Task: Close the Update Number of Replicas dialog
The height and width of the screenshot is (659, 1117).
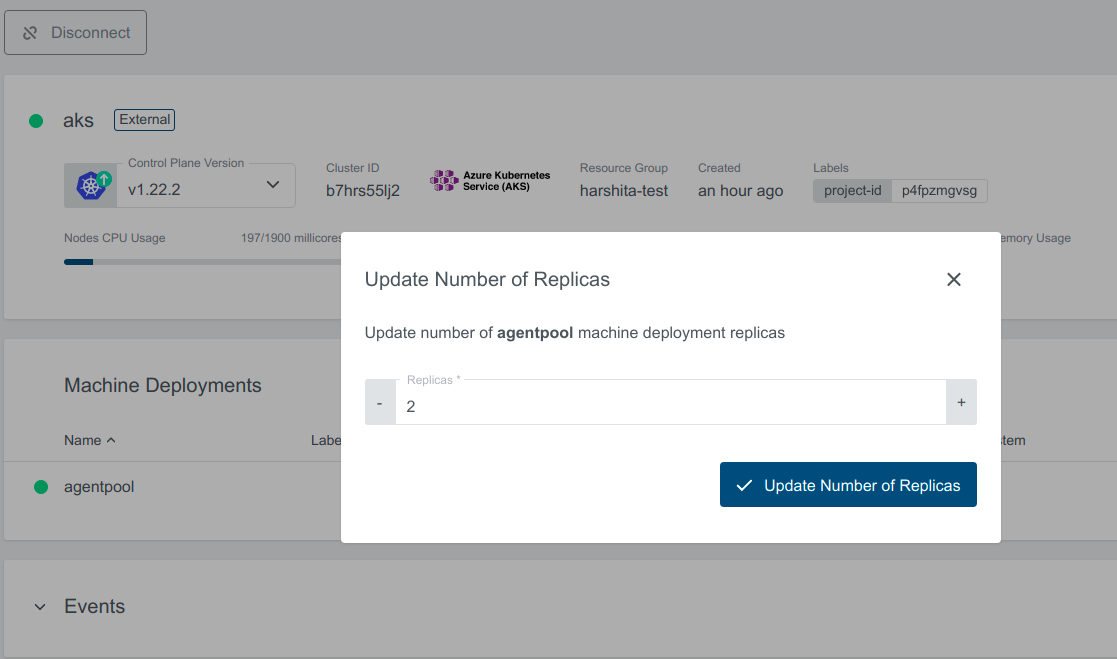Action: pyautogui.click(x=953, y=280)
